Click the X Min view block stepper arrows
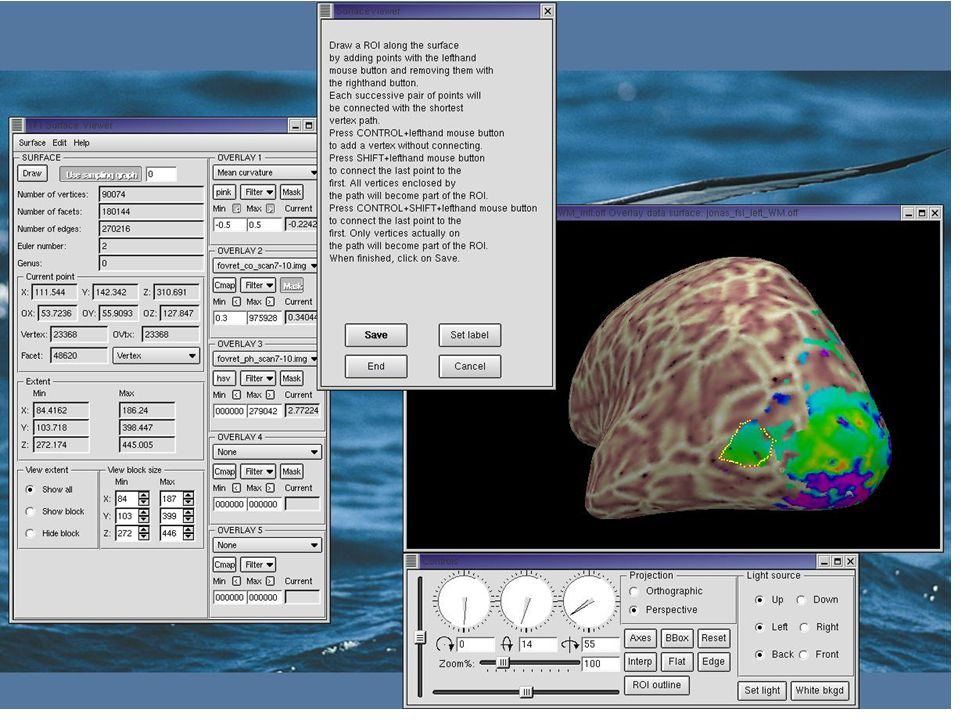 pyautogui.click(x=143, y=499)
